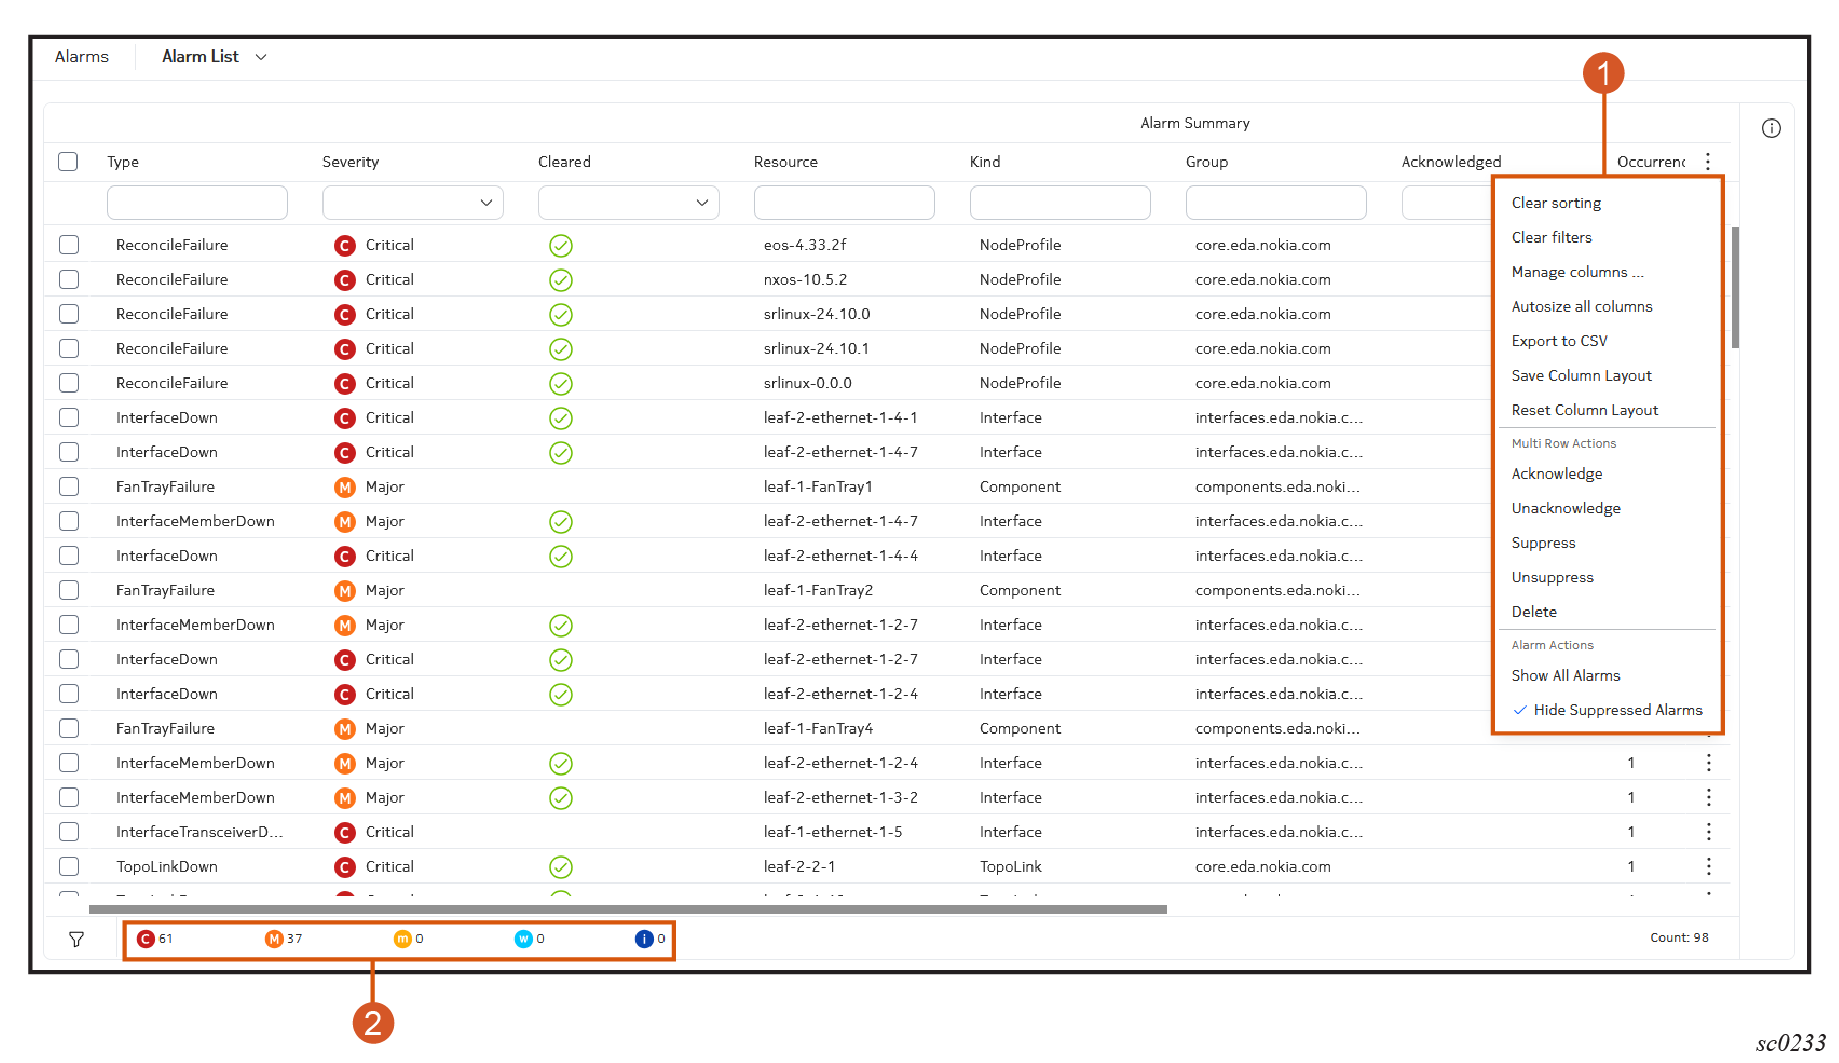Choose Clear filters from menu
1839x1063 pixels.
coord(1551,238)
